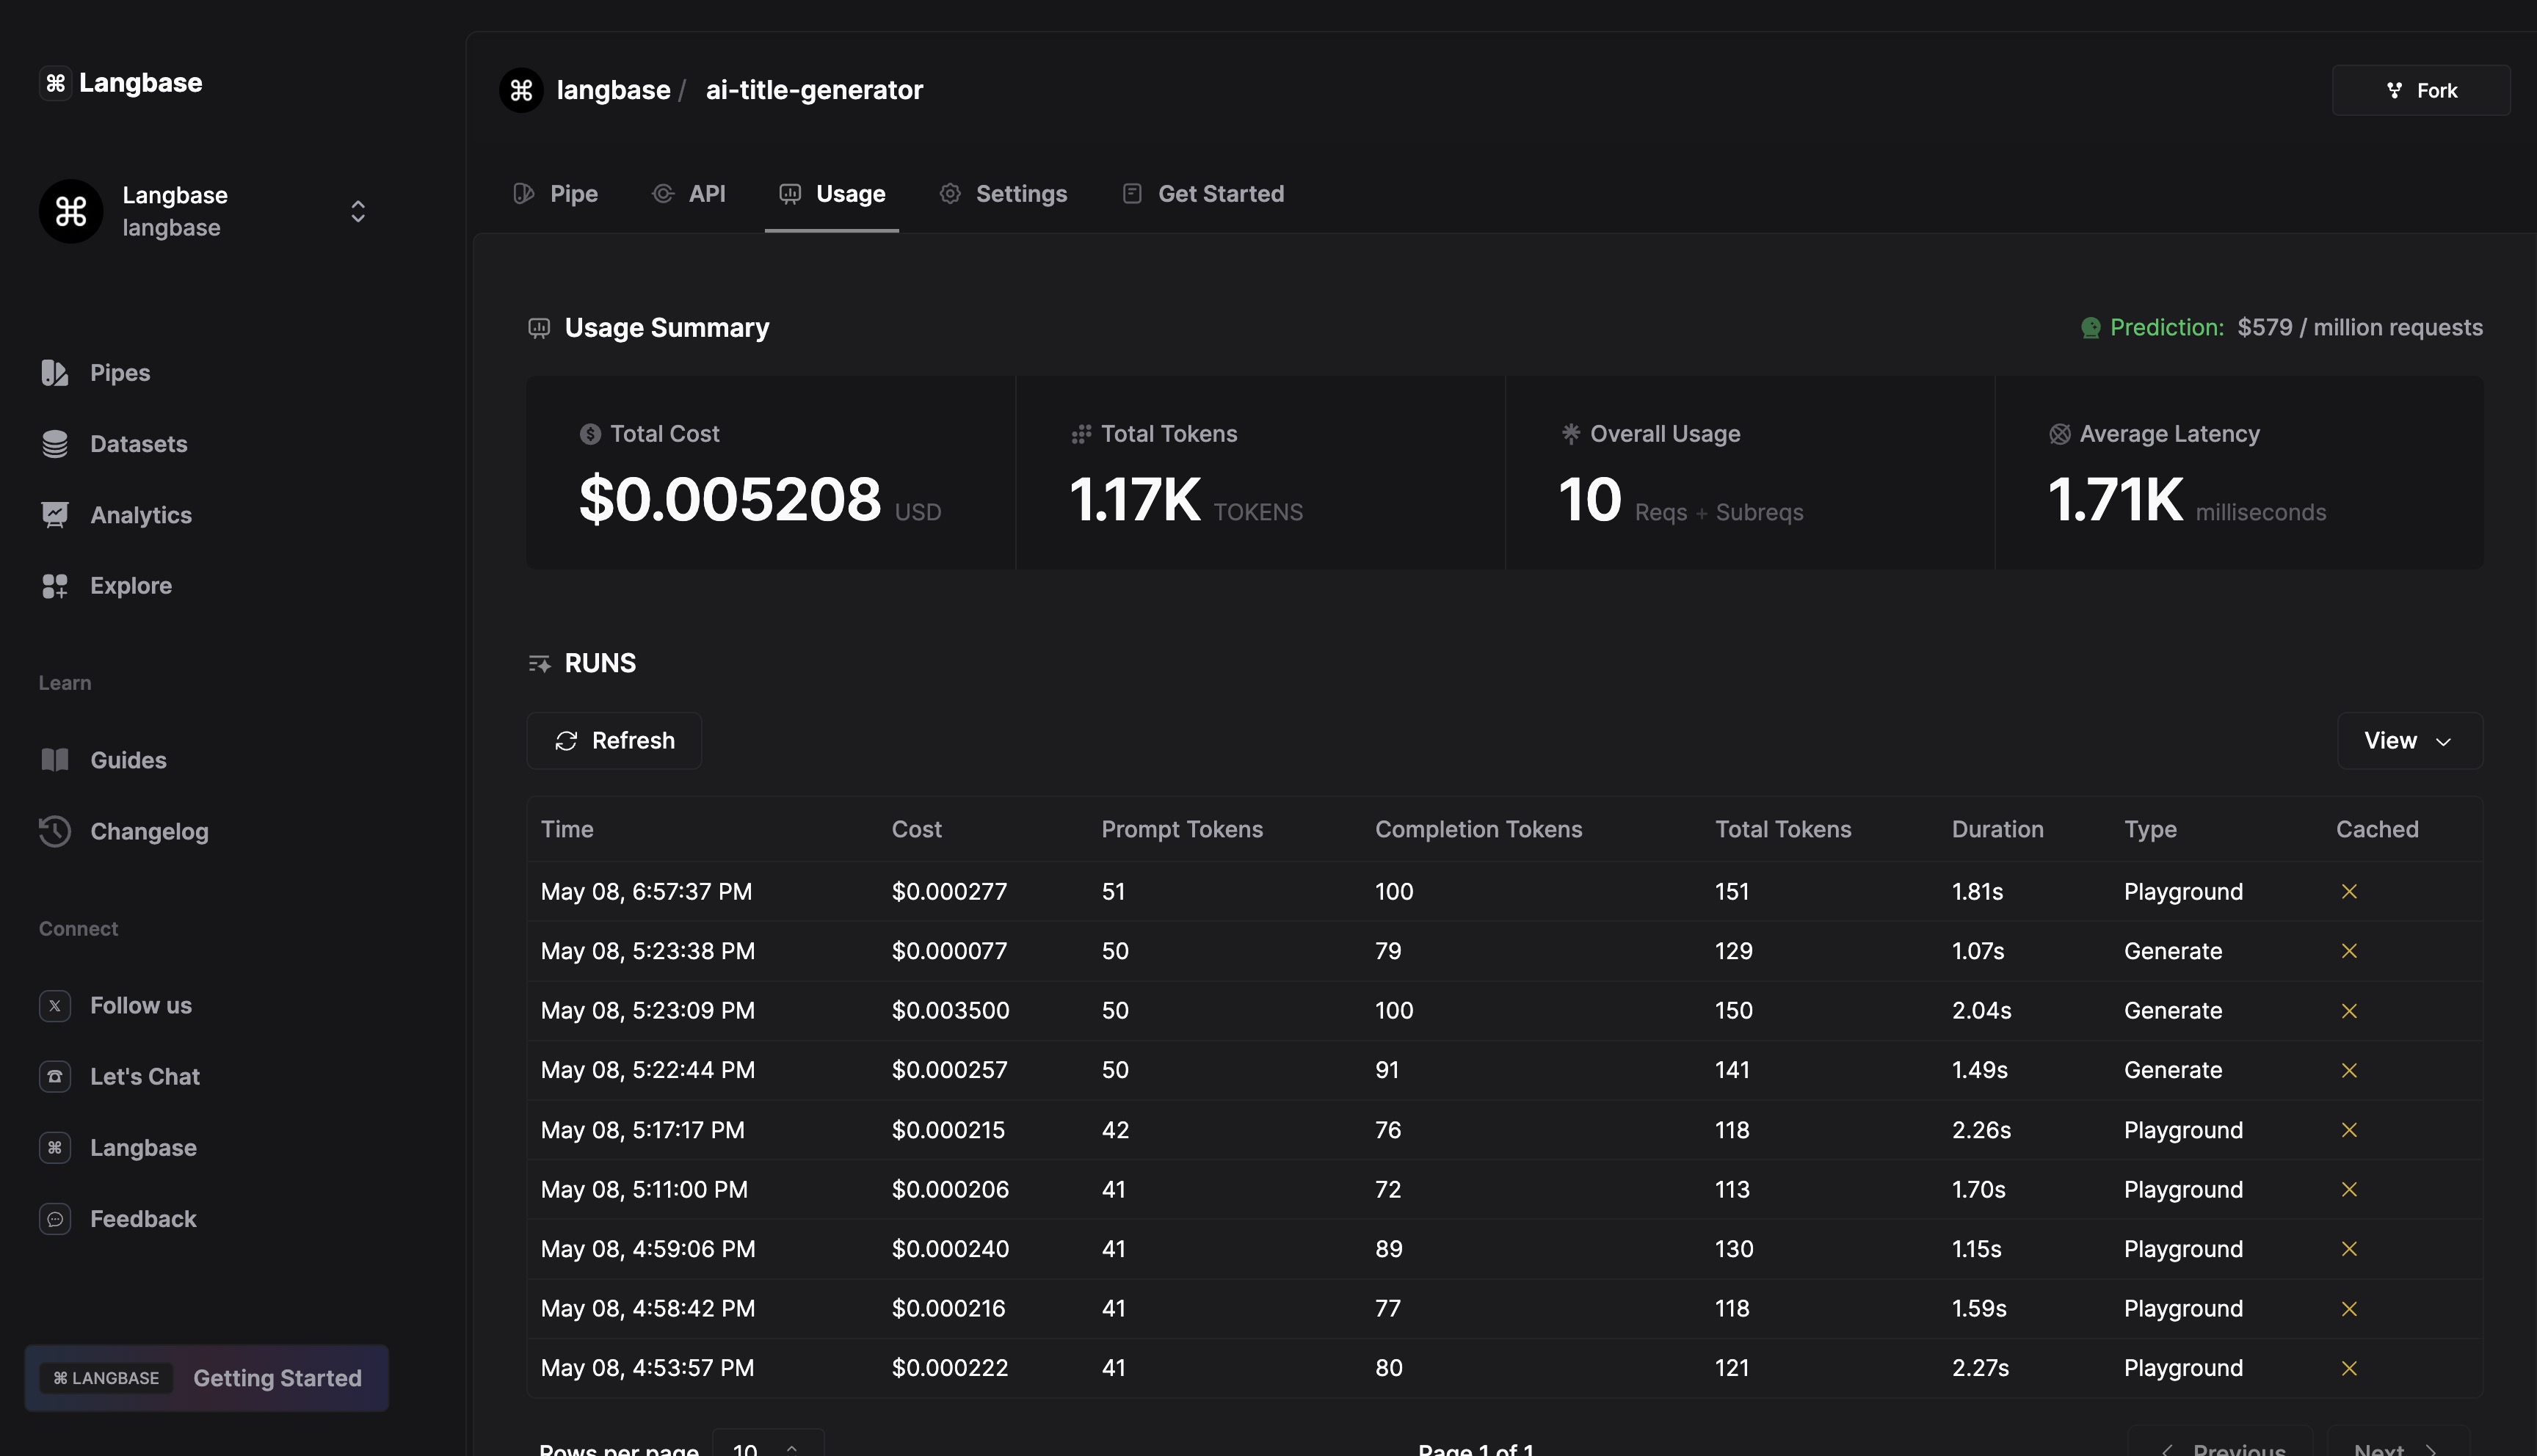Click the Datasets database icon
This screenshot has width=2537, height=1456.
coord(55,444)
